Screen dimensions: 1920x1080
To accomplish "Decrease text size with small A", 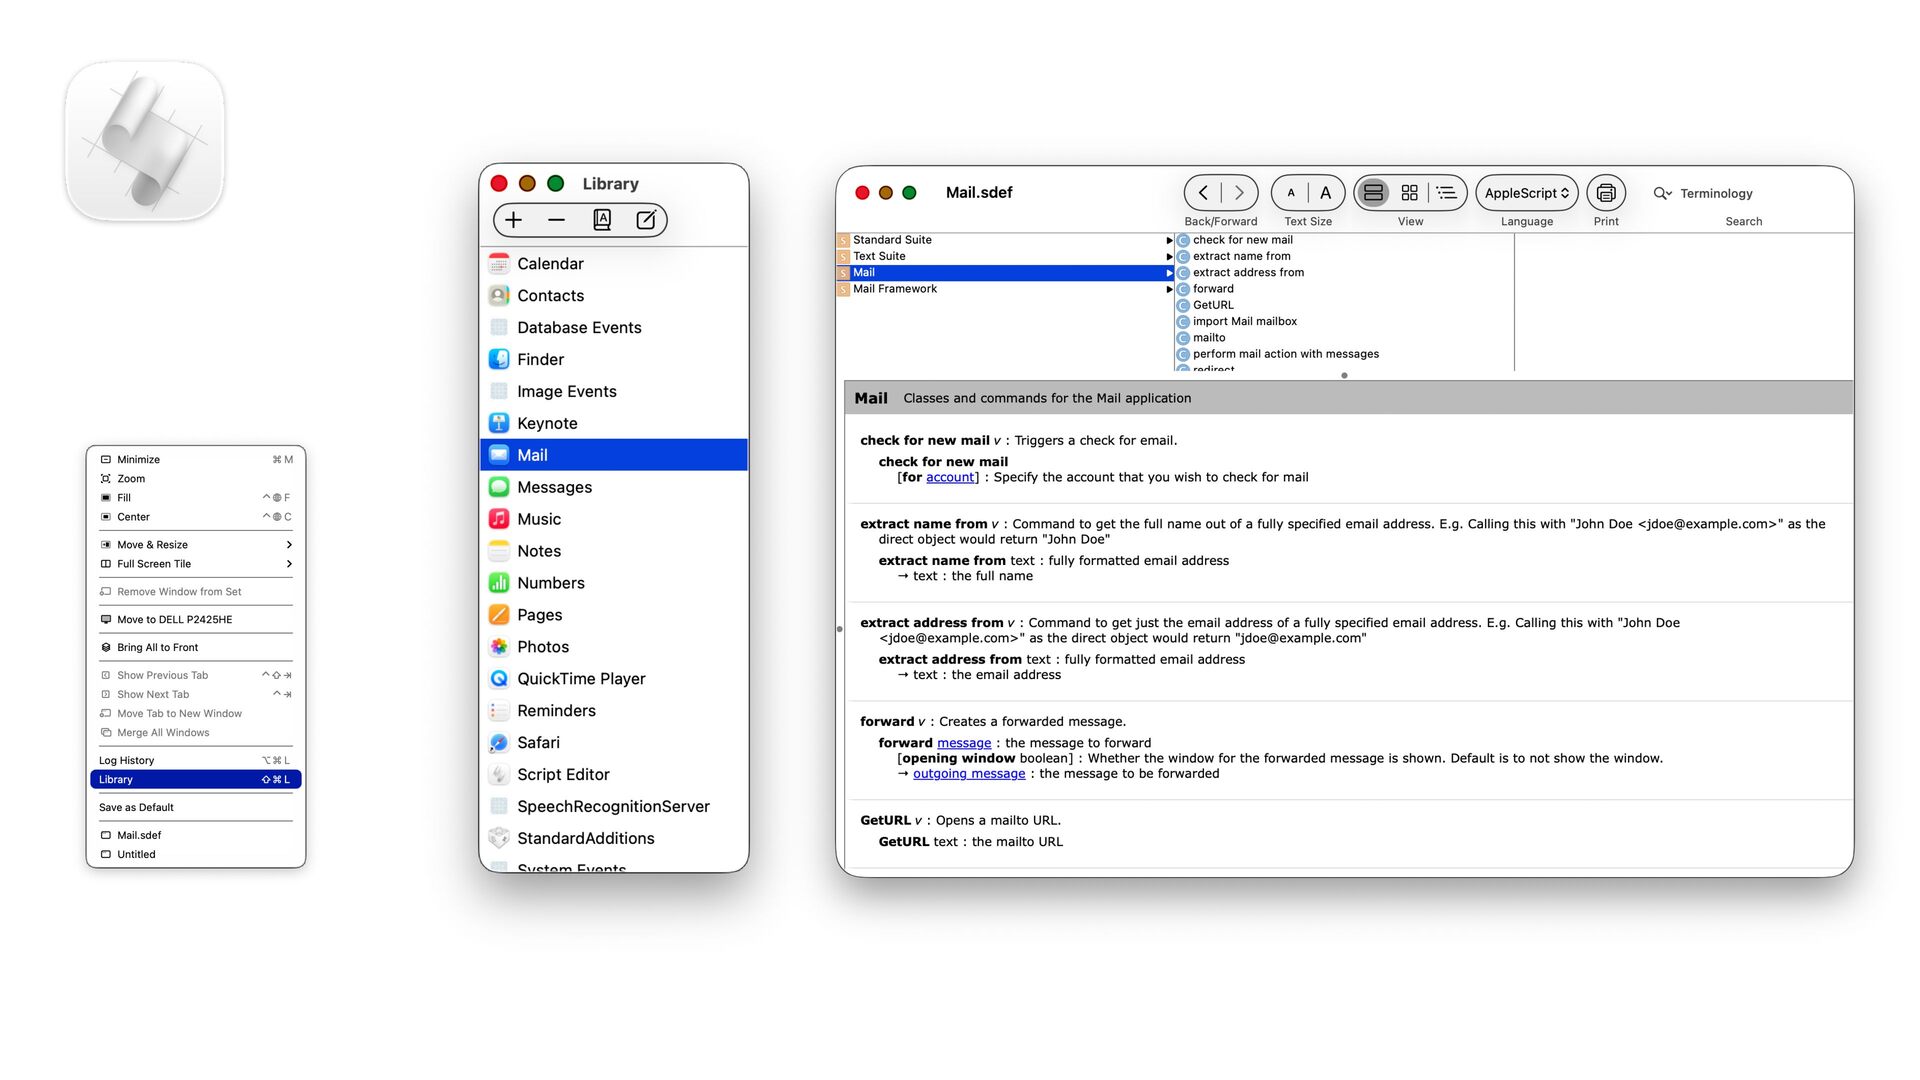I will [x=1291, y=193].
